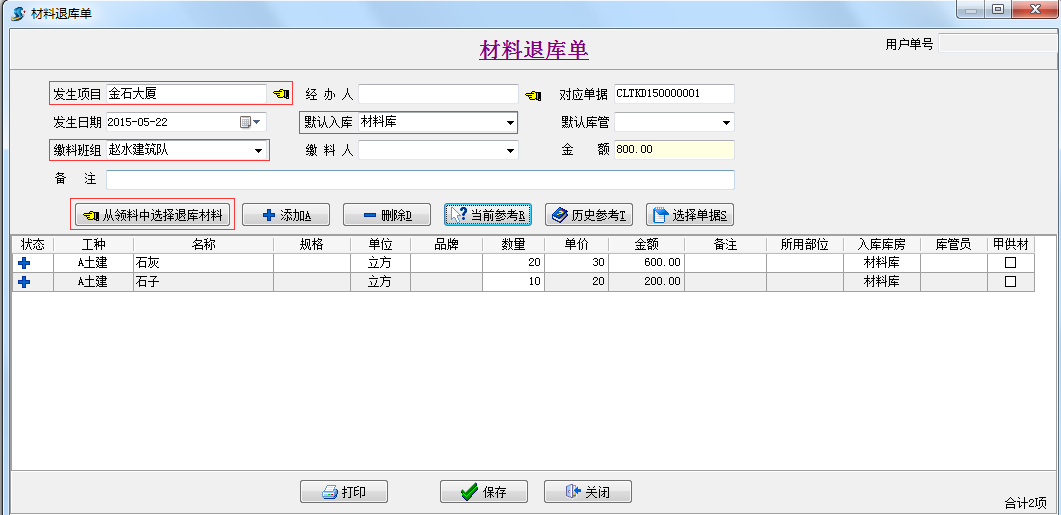Click the blue plus icon in 石灰 row

point(25,262)
